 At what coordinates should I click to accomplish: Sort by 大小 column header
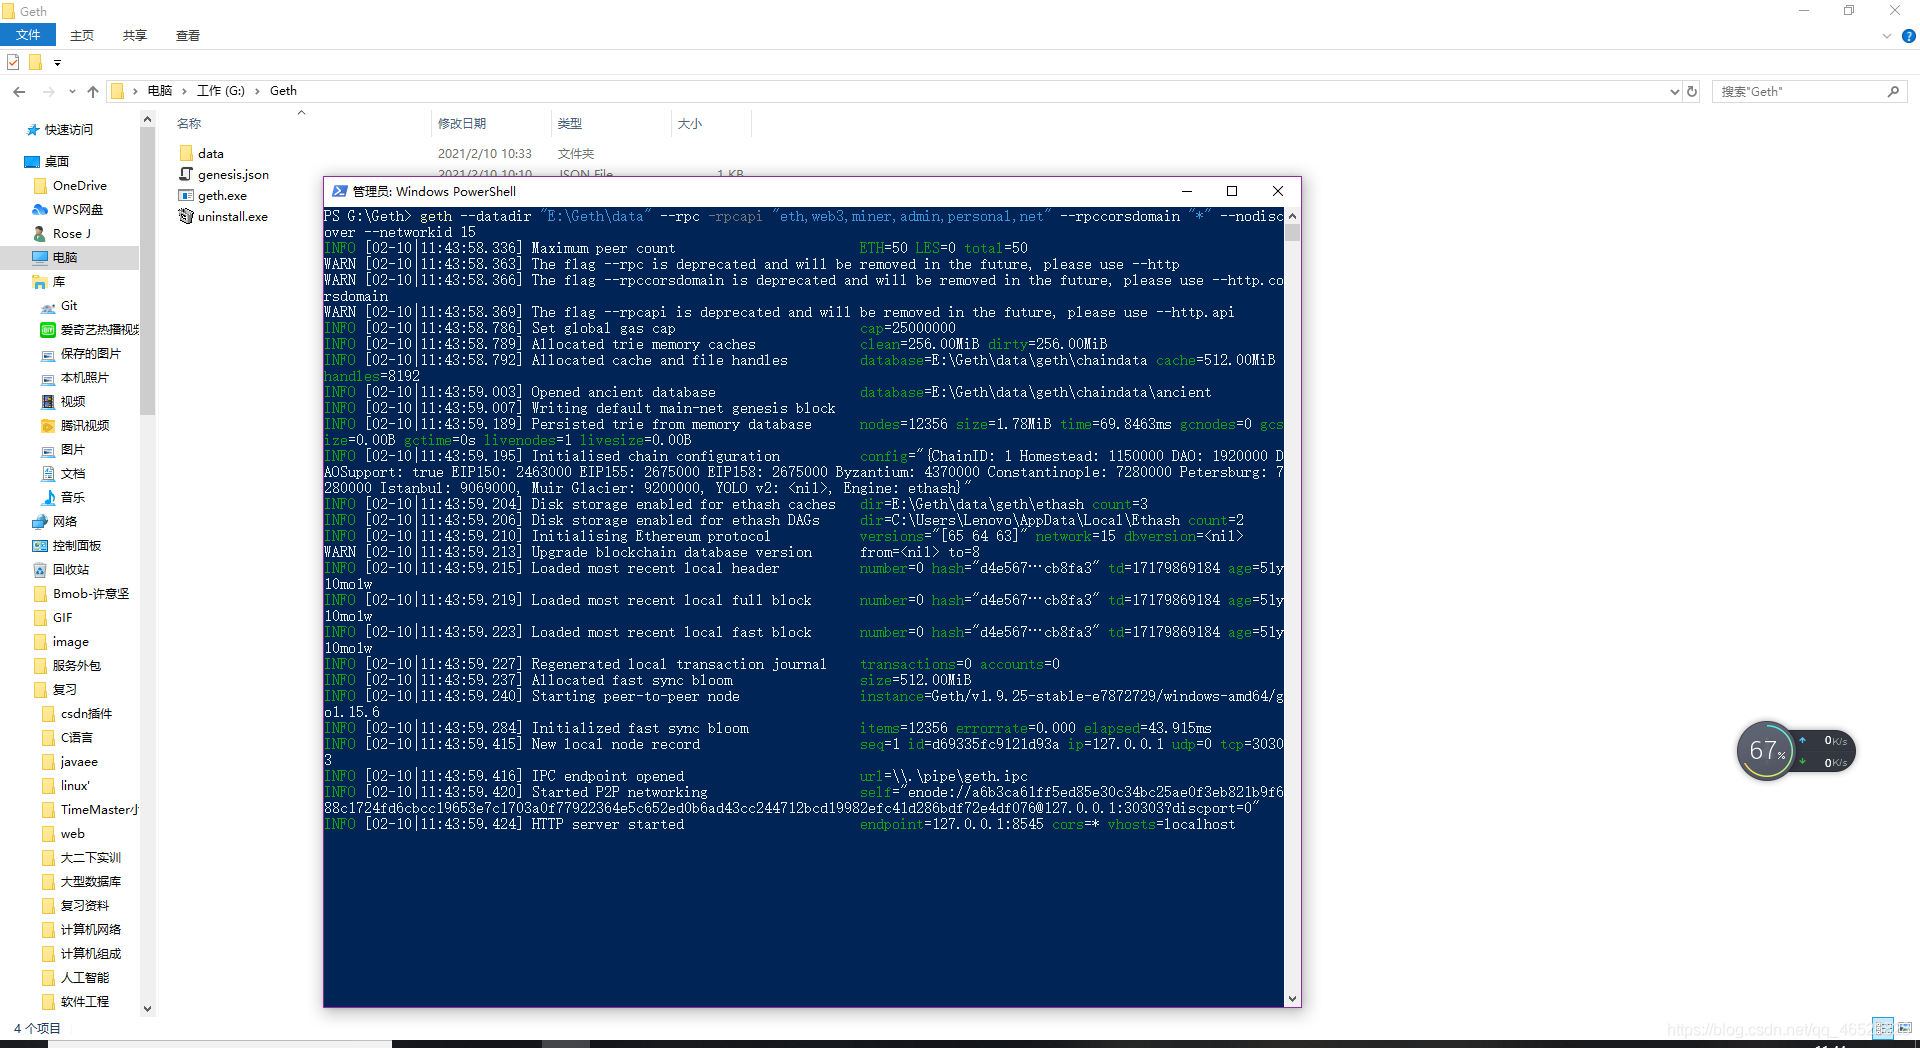[690, 124]
